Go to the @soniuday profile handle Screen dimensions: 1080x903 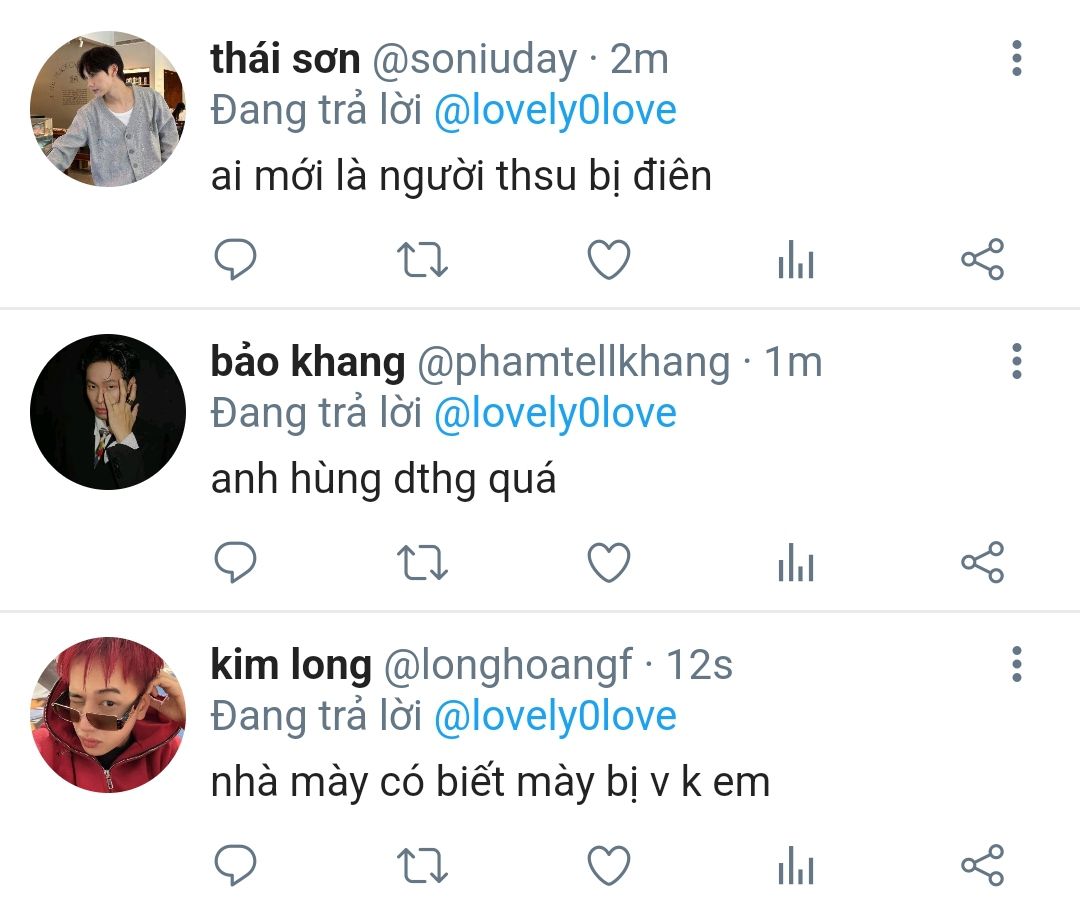474,60
